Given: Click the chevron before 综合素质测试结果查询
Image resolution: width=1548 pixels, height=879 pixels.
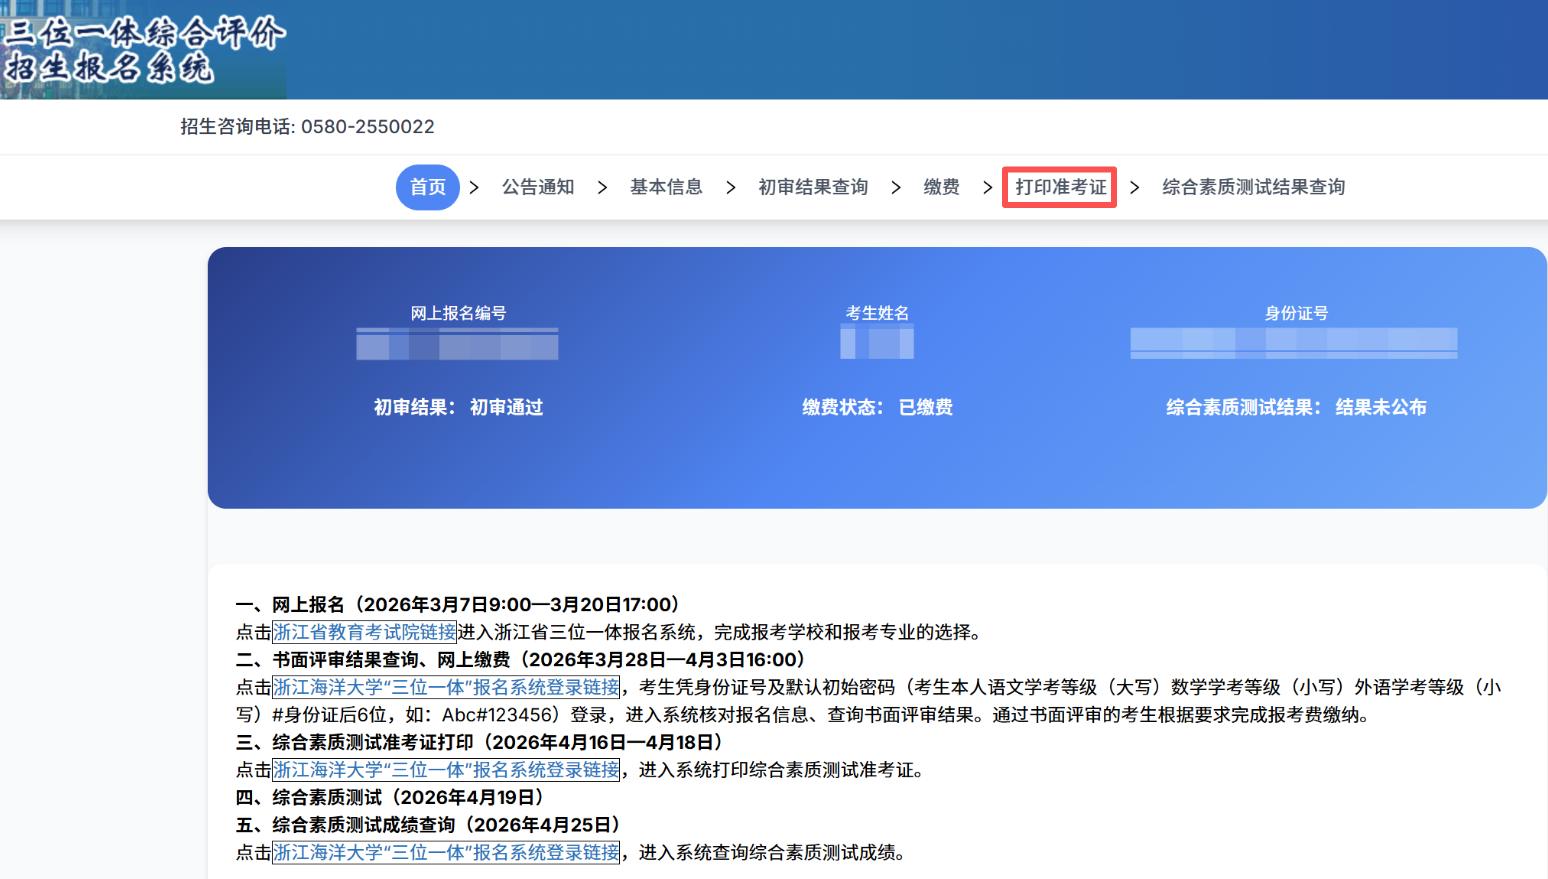Looking at the screenshot, I should [x=1134, y=188].
